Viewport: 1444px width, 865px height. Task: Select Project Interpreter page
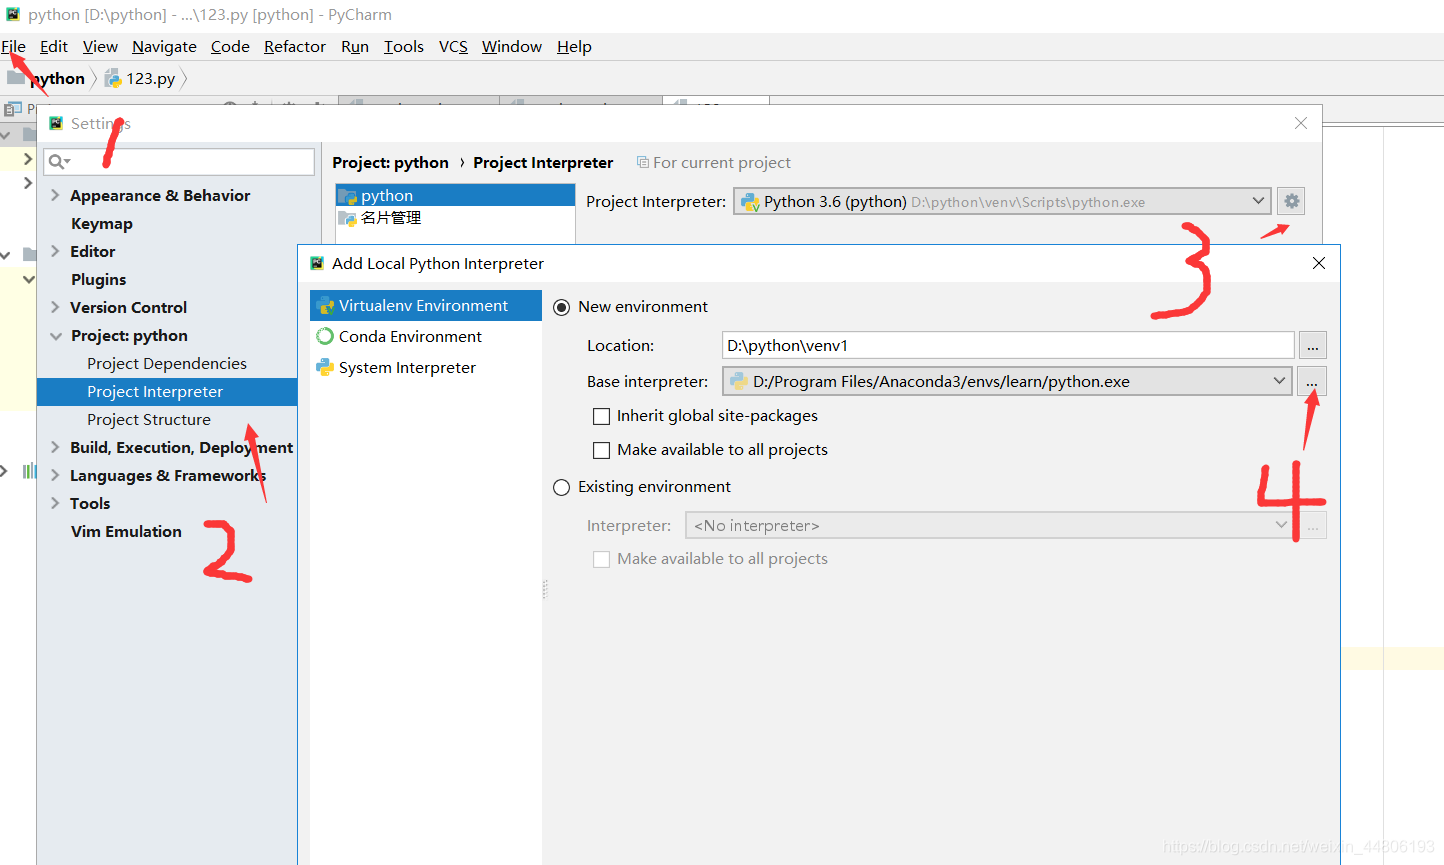pyautogui.click(x=167, y=391)
